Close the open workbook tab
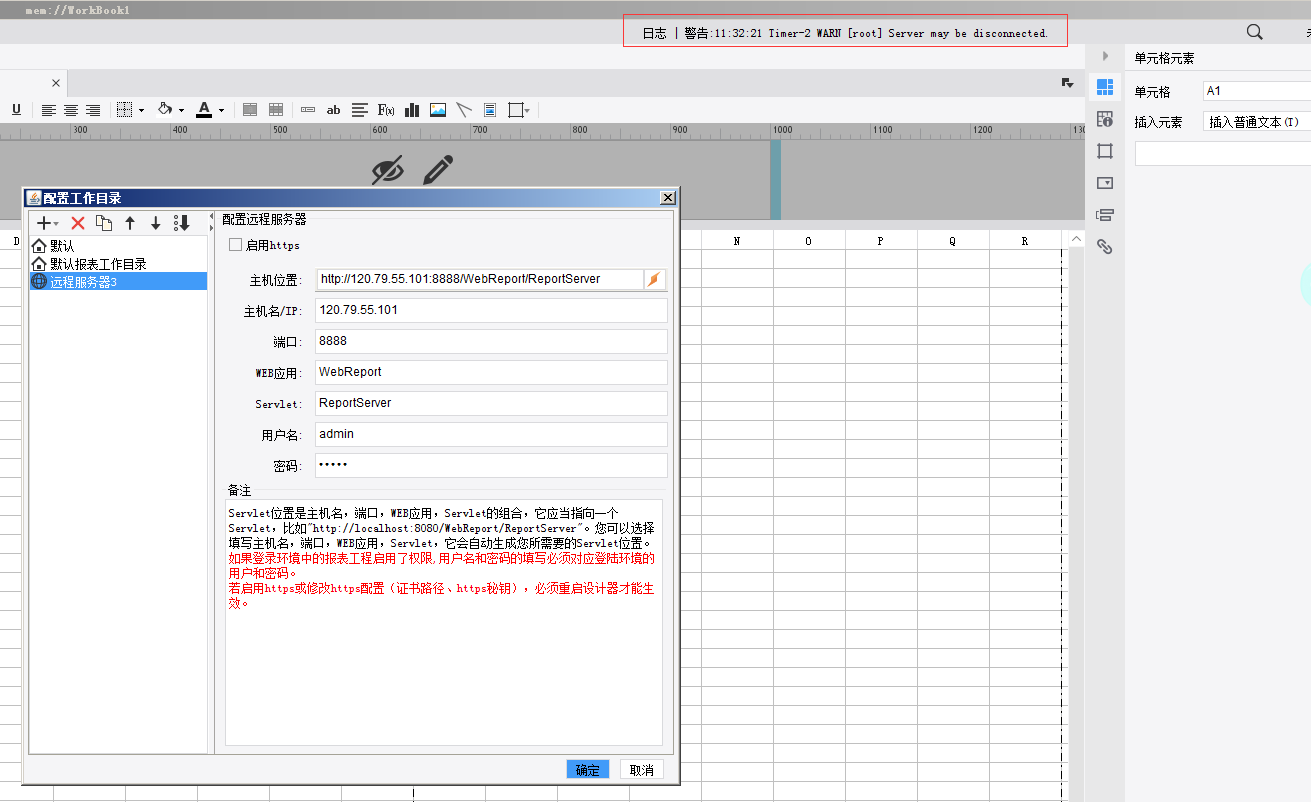The image size is (1311, 802). (56, 83)
